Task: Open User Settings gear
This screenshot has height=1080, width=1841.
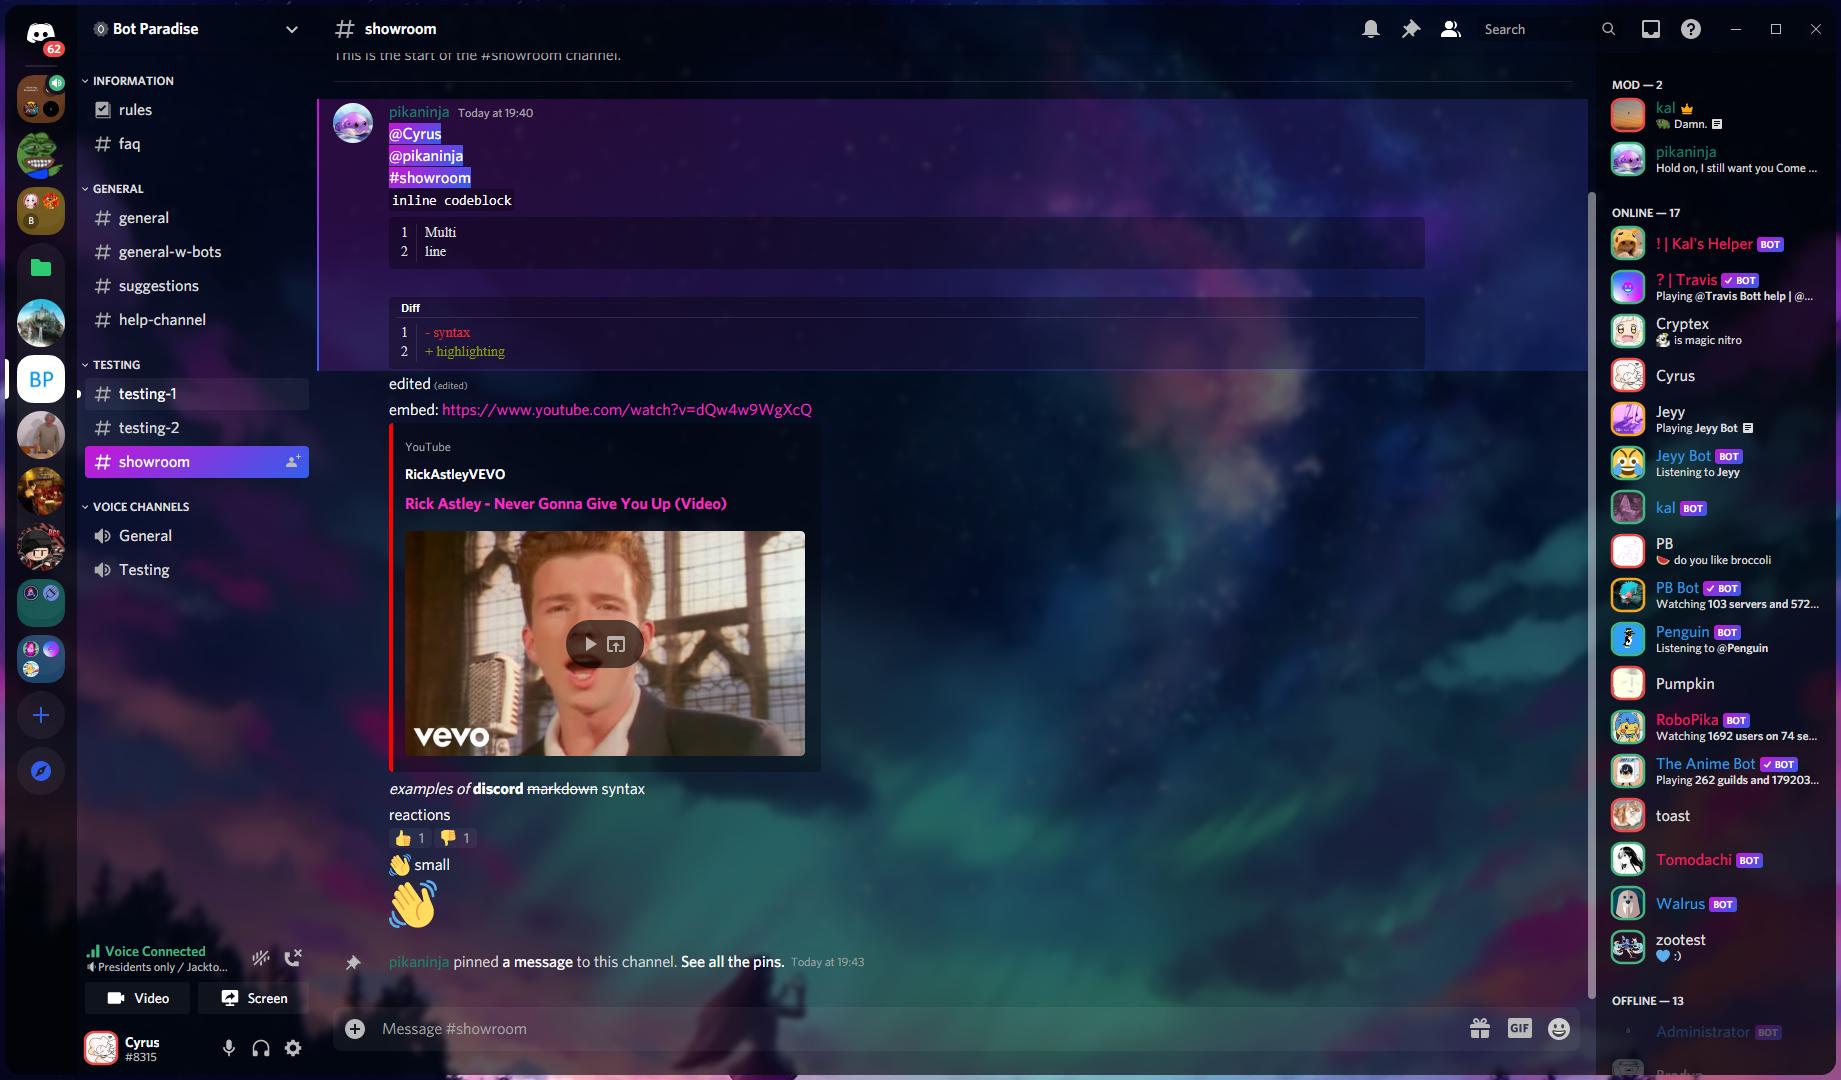Action: tap(293, 1047)
